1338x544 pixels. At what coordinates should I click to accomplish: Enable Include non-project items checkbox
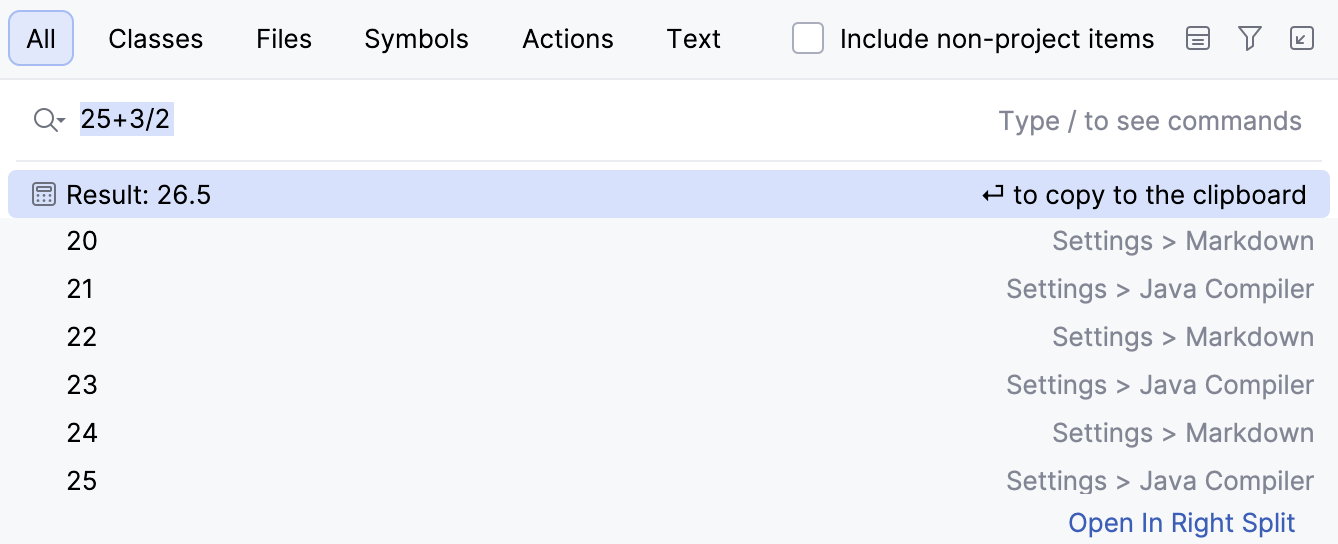[808, 39]
